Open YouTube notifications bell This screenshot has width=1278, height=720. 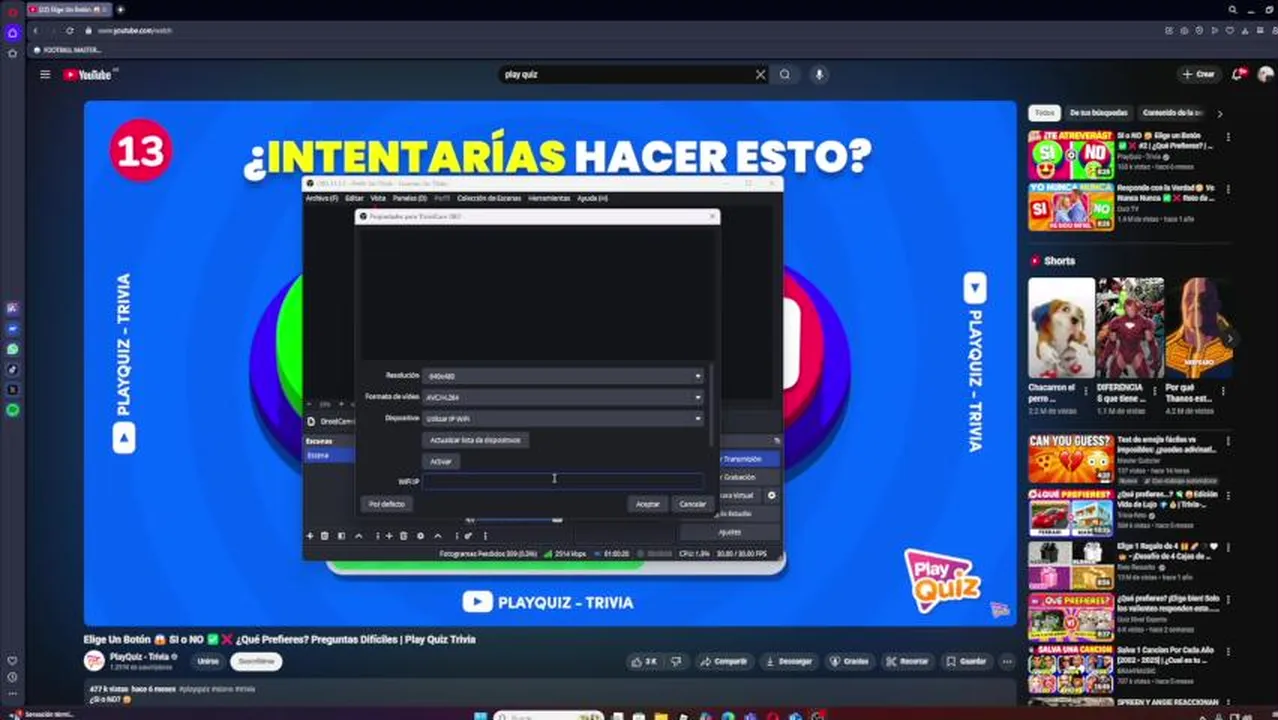click(1238, 74)
